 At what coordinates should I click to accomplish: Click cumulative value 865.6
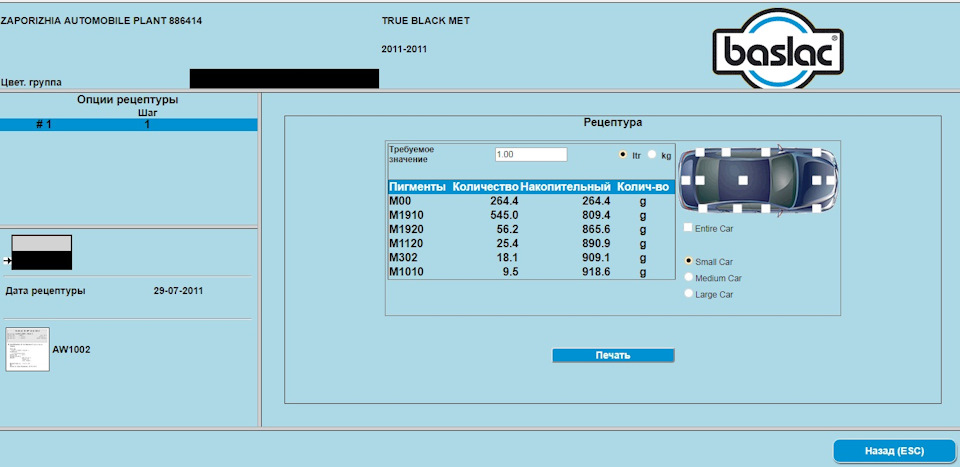tap(596, 229)
